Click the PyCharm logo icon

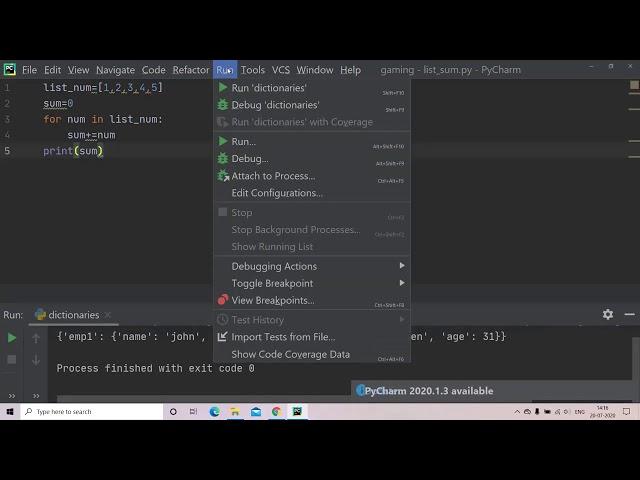(x=9, y=69)
